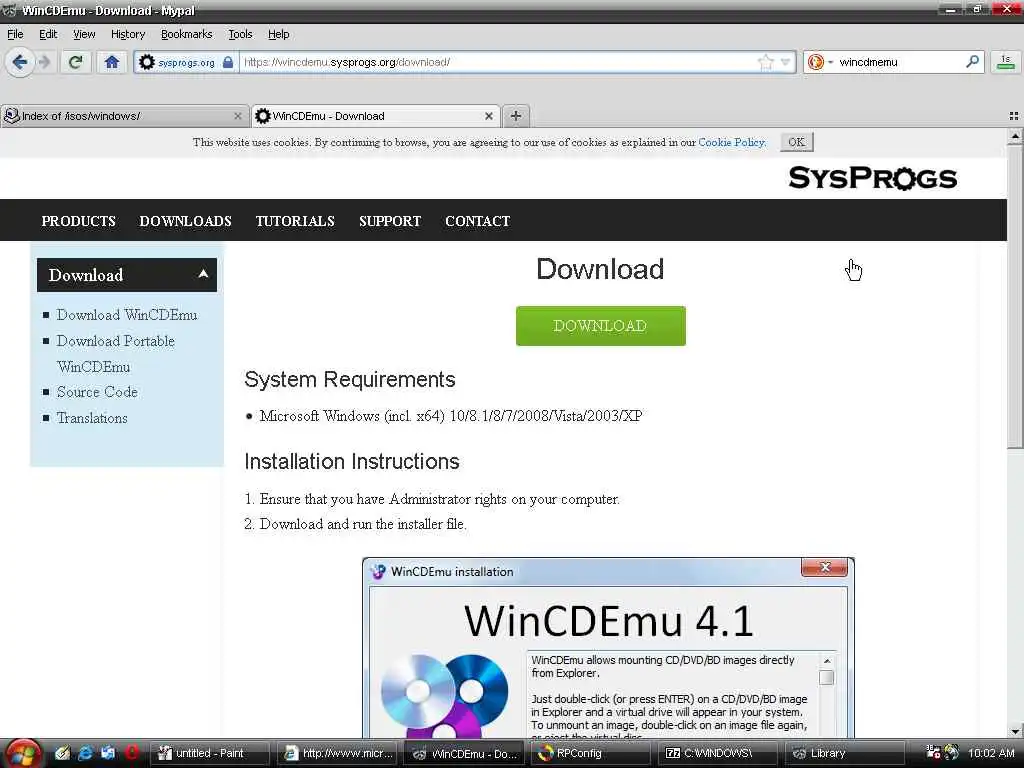Open TUTORIALS in the site navigation
Screen dimensions: 1024x768
[295, 221]
